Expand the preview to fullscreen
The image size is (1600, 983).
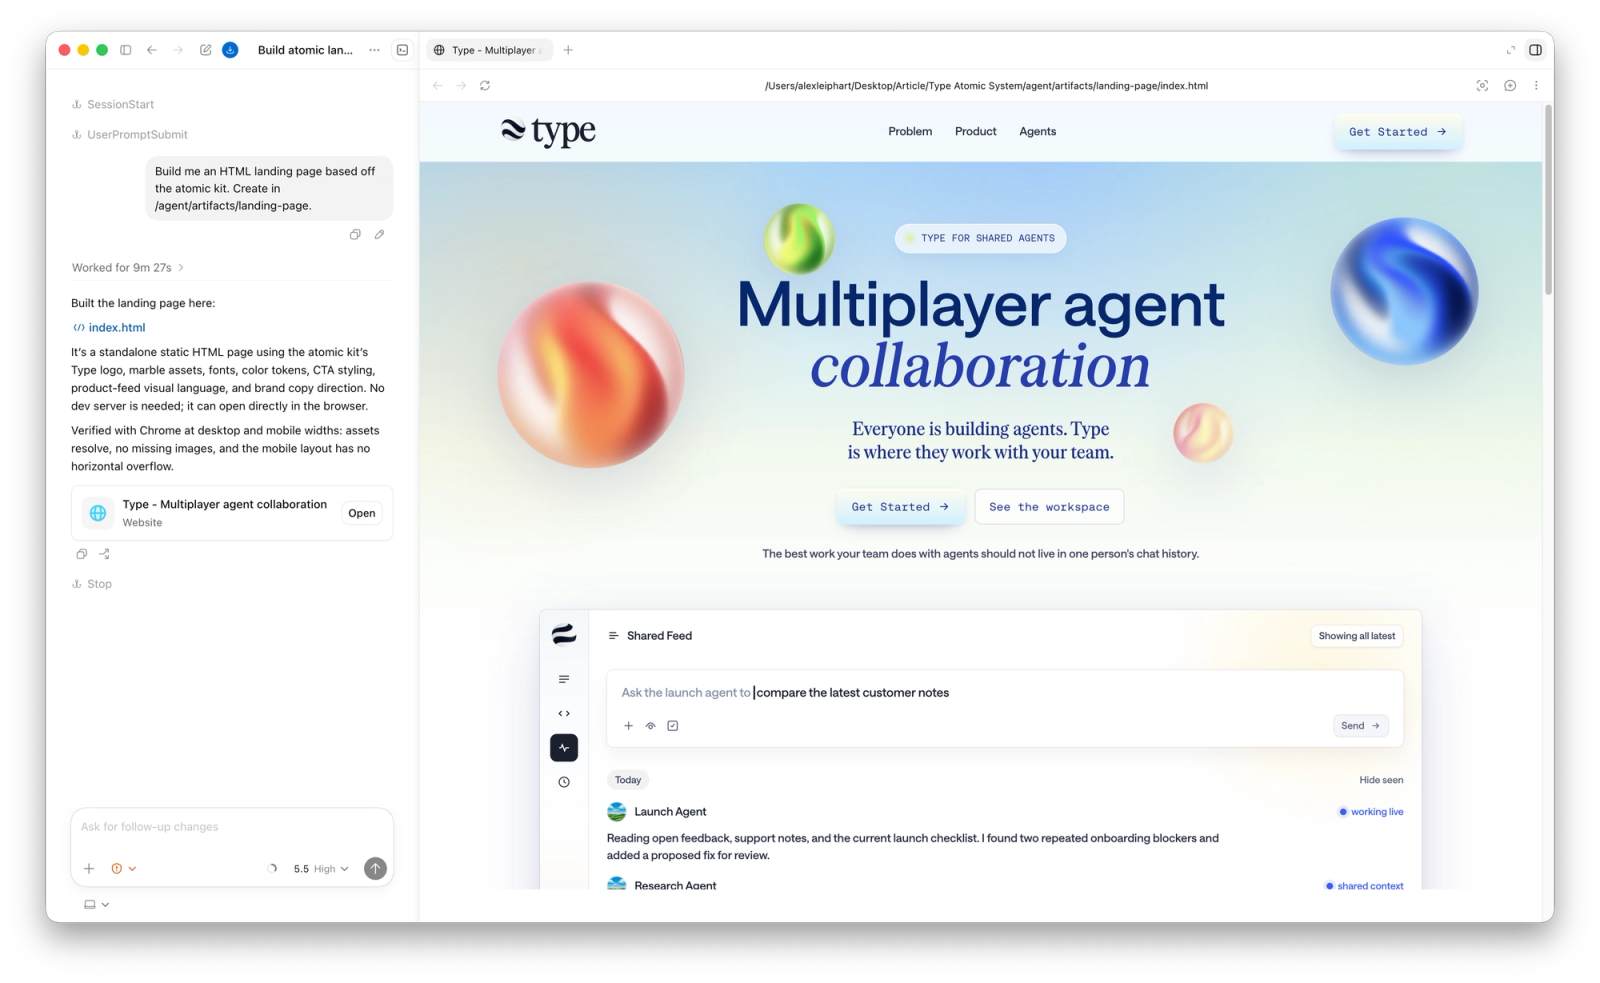click(1510, 50)
